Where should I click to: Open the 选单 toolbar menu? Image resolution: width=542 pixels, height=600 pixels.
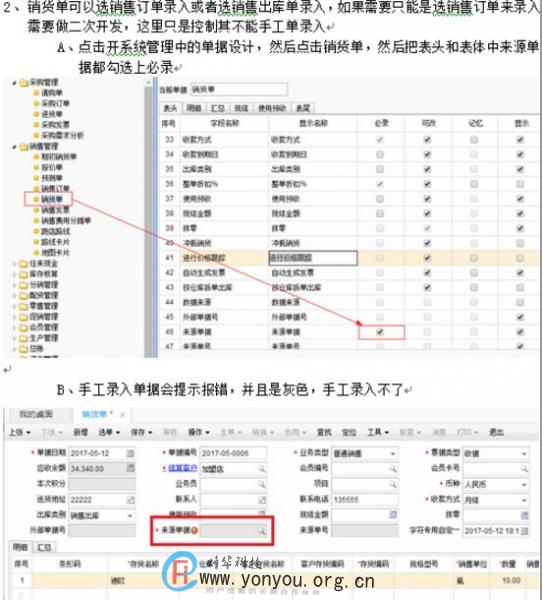coord(109,432)
